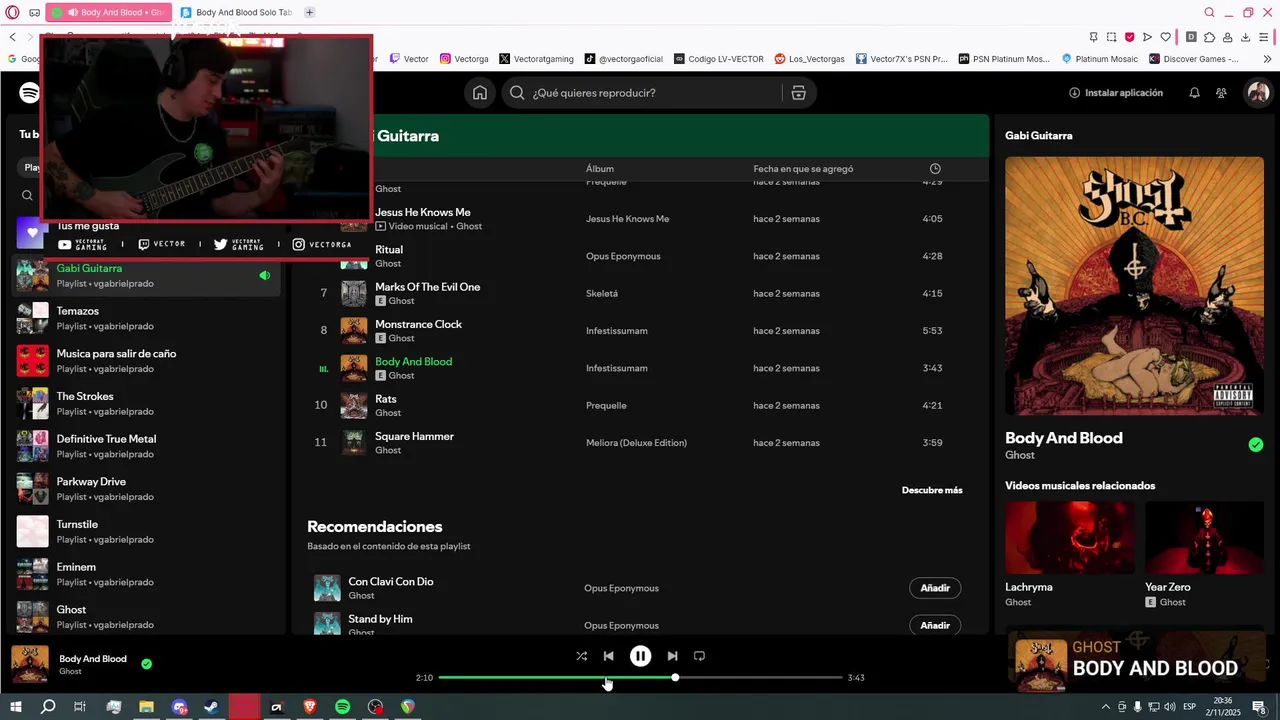Select Square Hammer track
This screenshot has height=720, width=1280.
(x=640, y=443)
